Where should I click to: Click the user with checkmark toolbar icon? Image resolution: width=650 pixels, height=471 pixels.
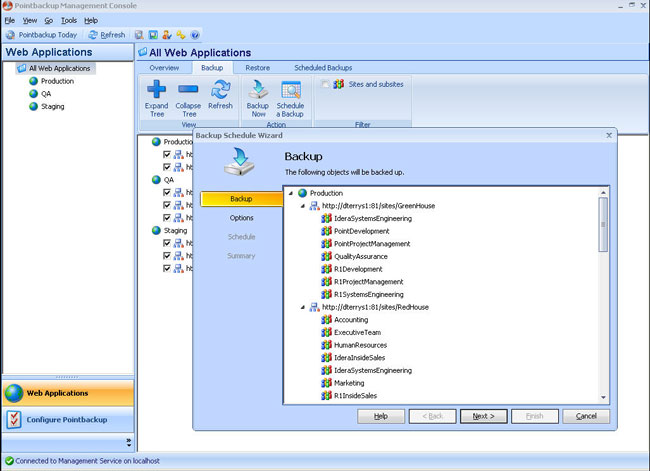tap(167, 35)
